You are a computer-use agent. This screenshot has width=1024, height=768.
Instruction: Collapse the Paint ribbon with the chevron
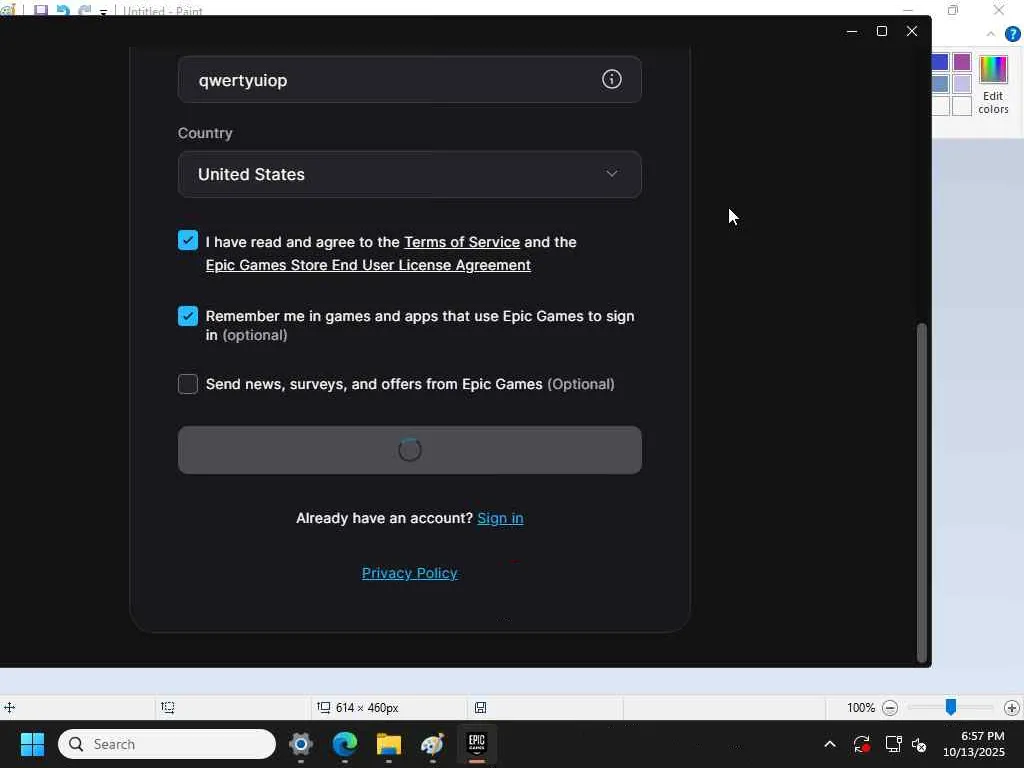(x=991, y=34)
